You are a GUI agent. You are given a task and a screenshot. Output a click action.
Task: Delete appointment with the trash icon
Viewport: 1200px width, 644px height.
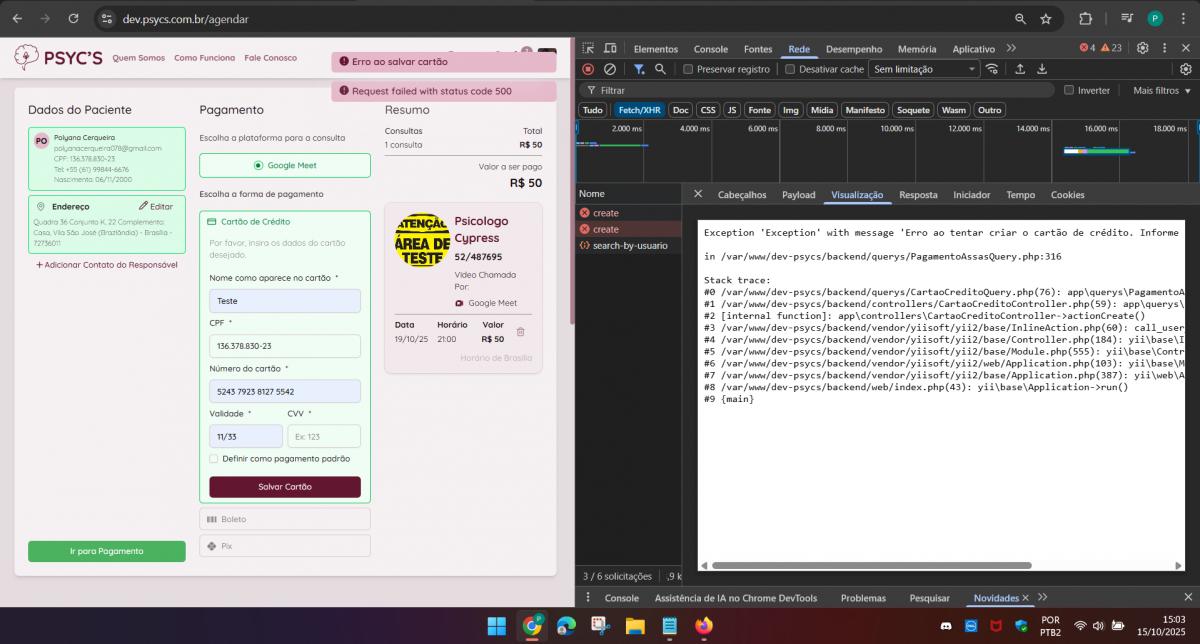pyautogui.click(x=520, y=332)
